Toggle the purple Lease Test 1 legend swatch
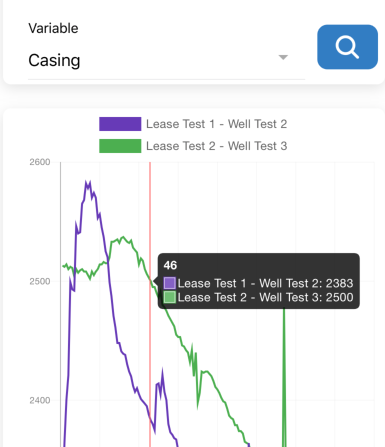 (x=120, y=124)
